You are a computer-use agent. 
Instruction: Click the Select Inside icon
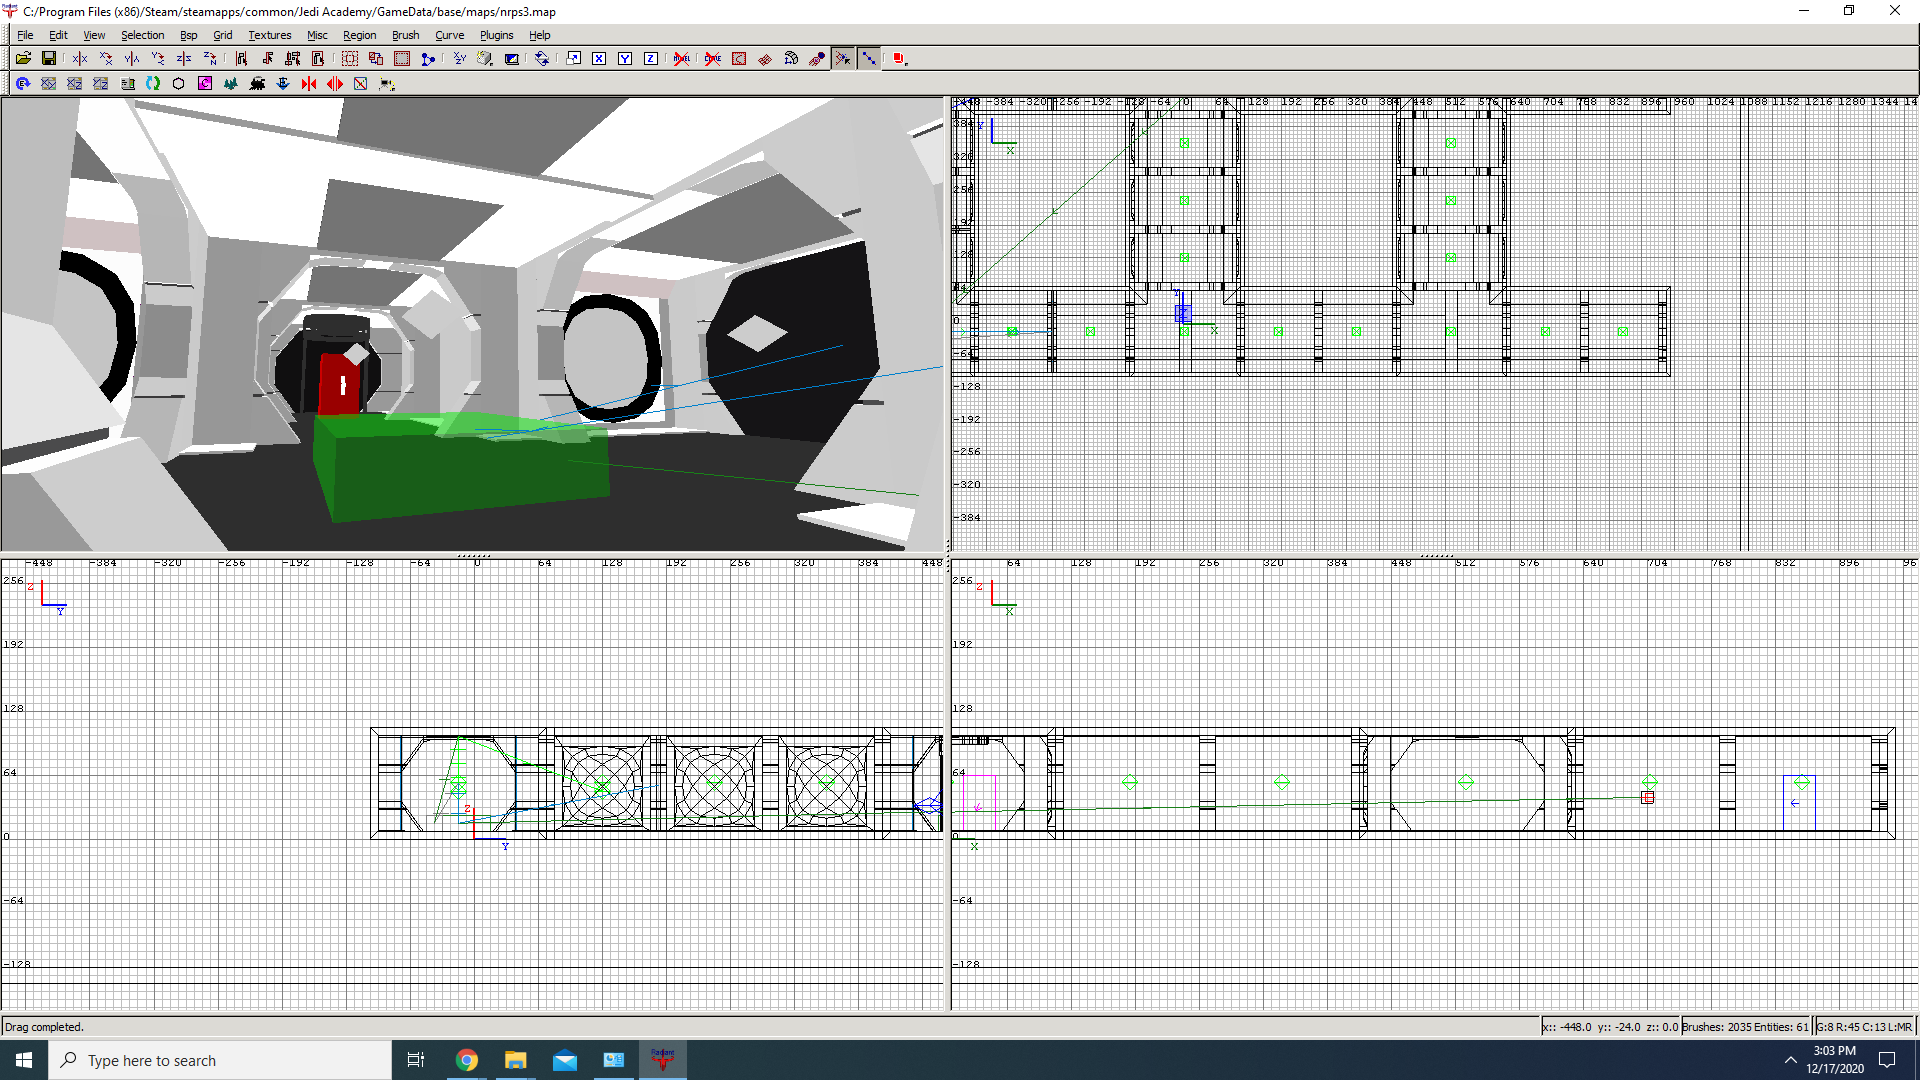[x=318, y=59]
